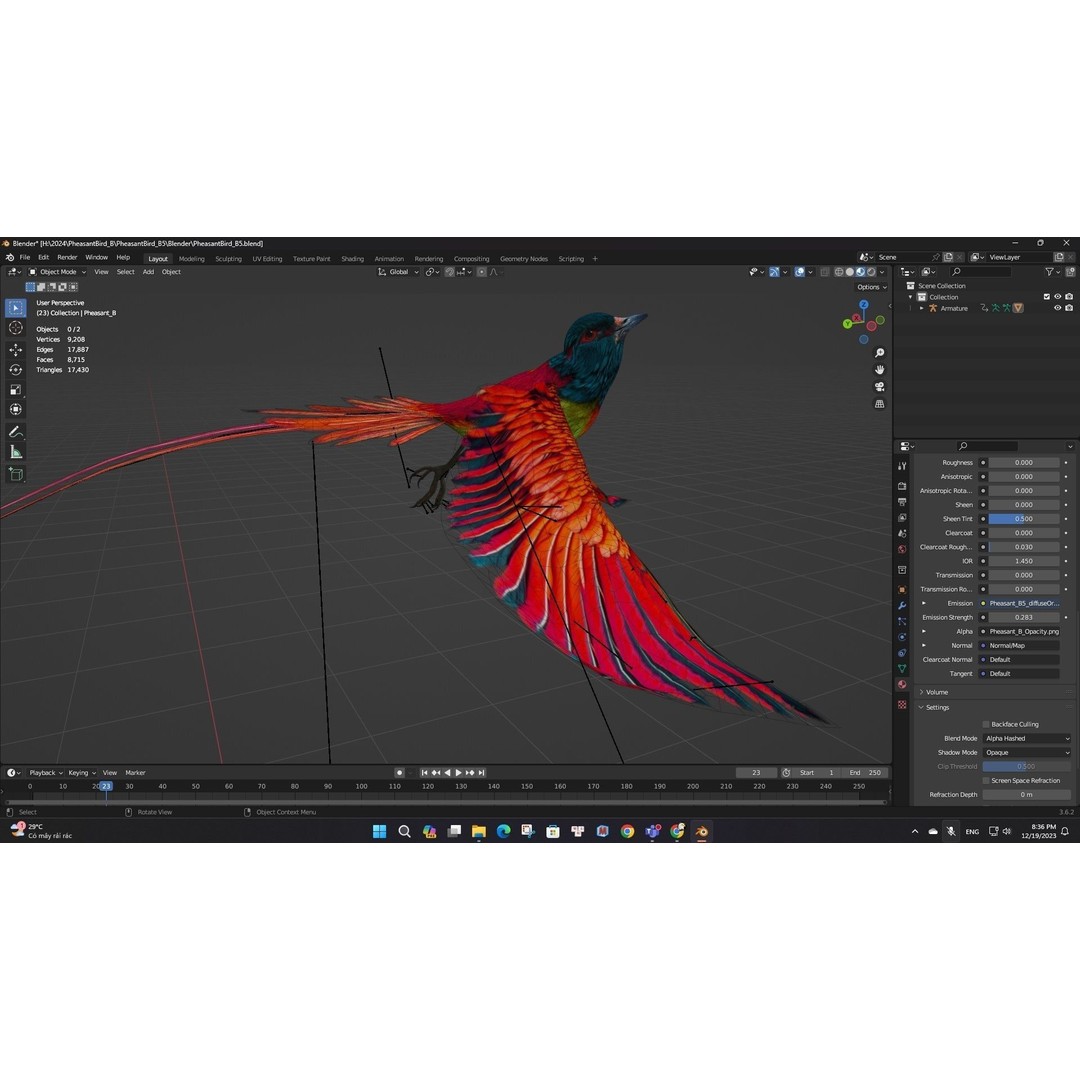This screenshot has height=1080, width=1080.
Task: Open the Render properties tab
Action: pyautogui.click(x=902, y=486)
